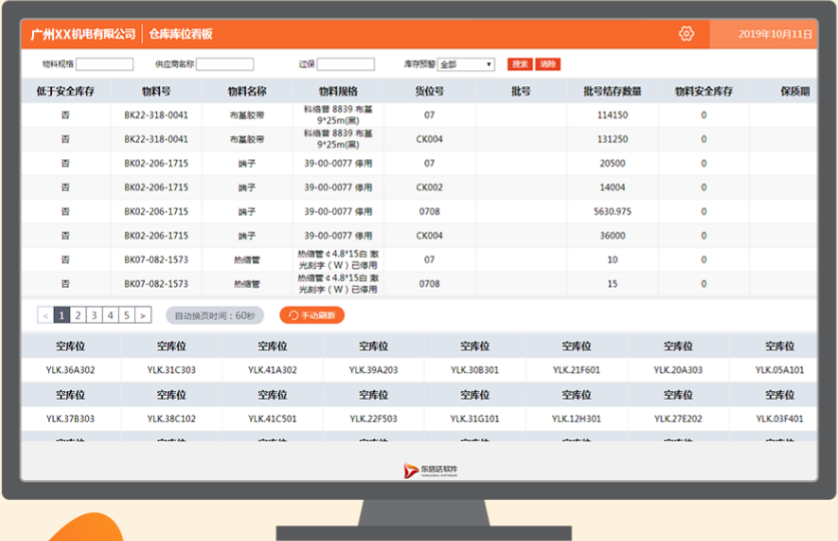The image size is (838, 541).
Task: Select empty slot YLK.30B301
Action: [475, 370]
